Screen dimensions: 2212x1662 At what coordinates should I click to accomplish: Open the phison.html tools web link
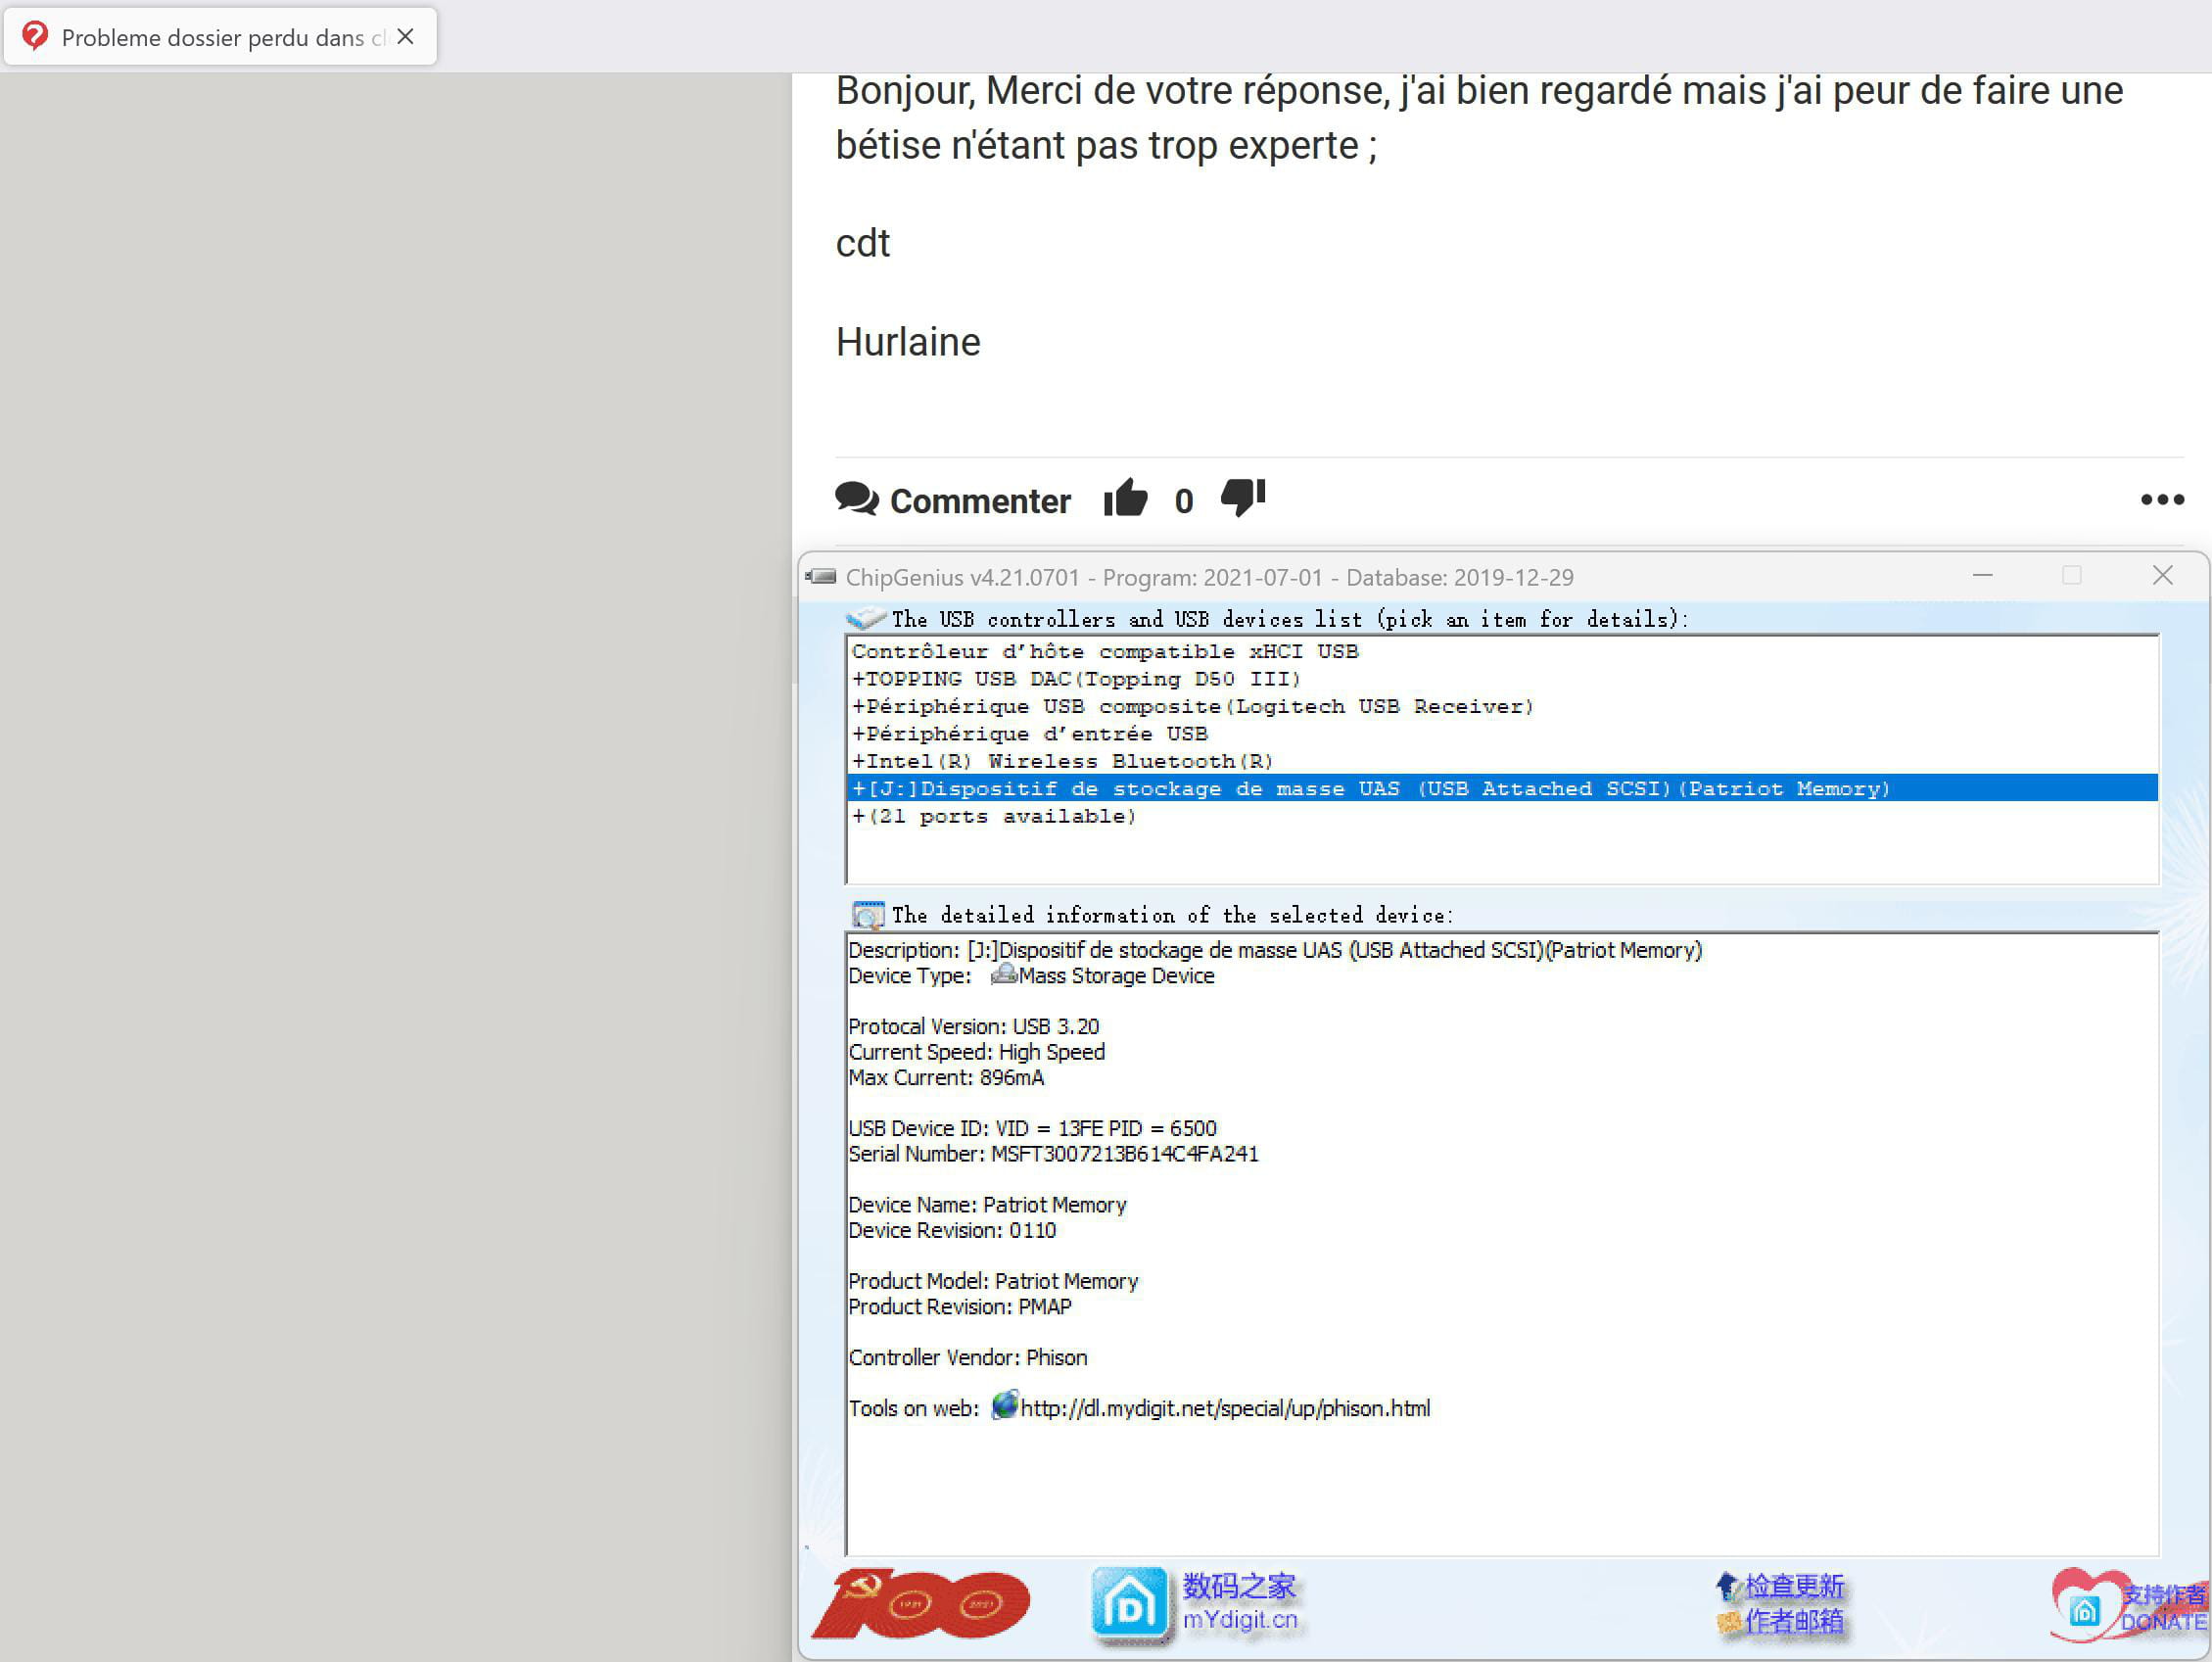[1225, 1408]
